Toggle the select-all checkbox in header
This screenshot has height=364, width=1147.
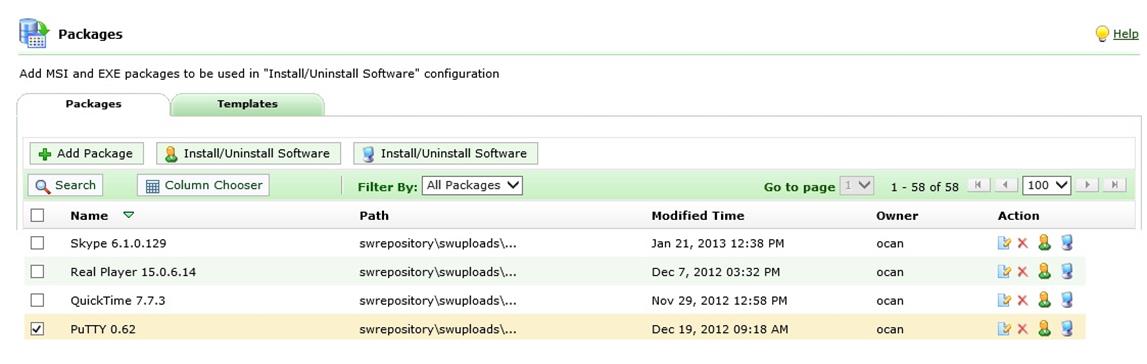click(37, 215)
